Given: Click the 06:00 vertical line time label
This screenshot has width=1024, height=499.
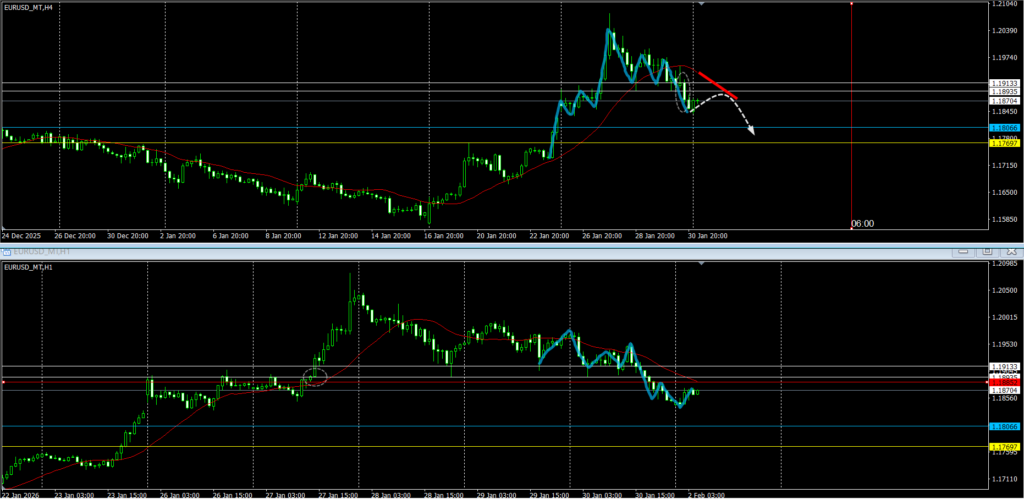Looking at the screenshot, I should pos(862,224).
